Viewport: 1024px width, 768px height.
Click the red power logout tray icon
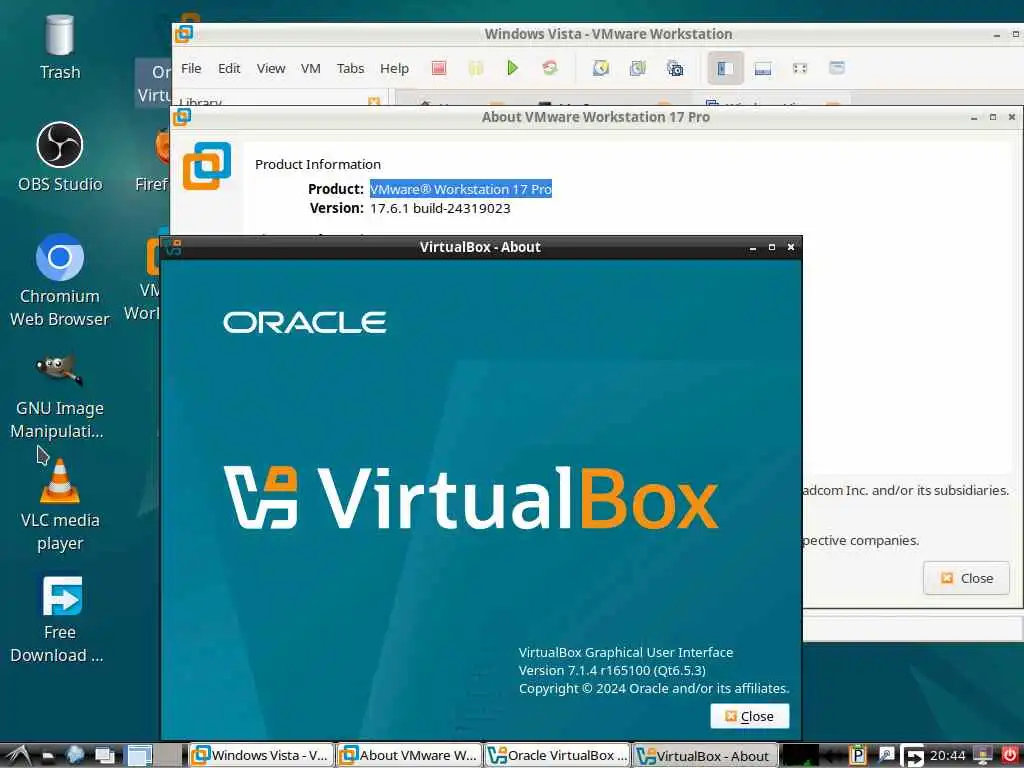point(1009,756)
